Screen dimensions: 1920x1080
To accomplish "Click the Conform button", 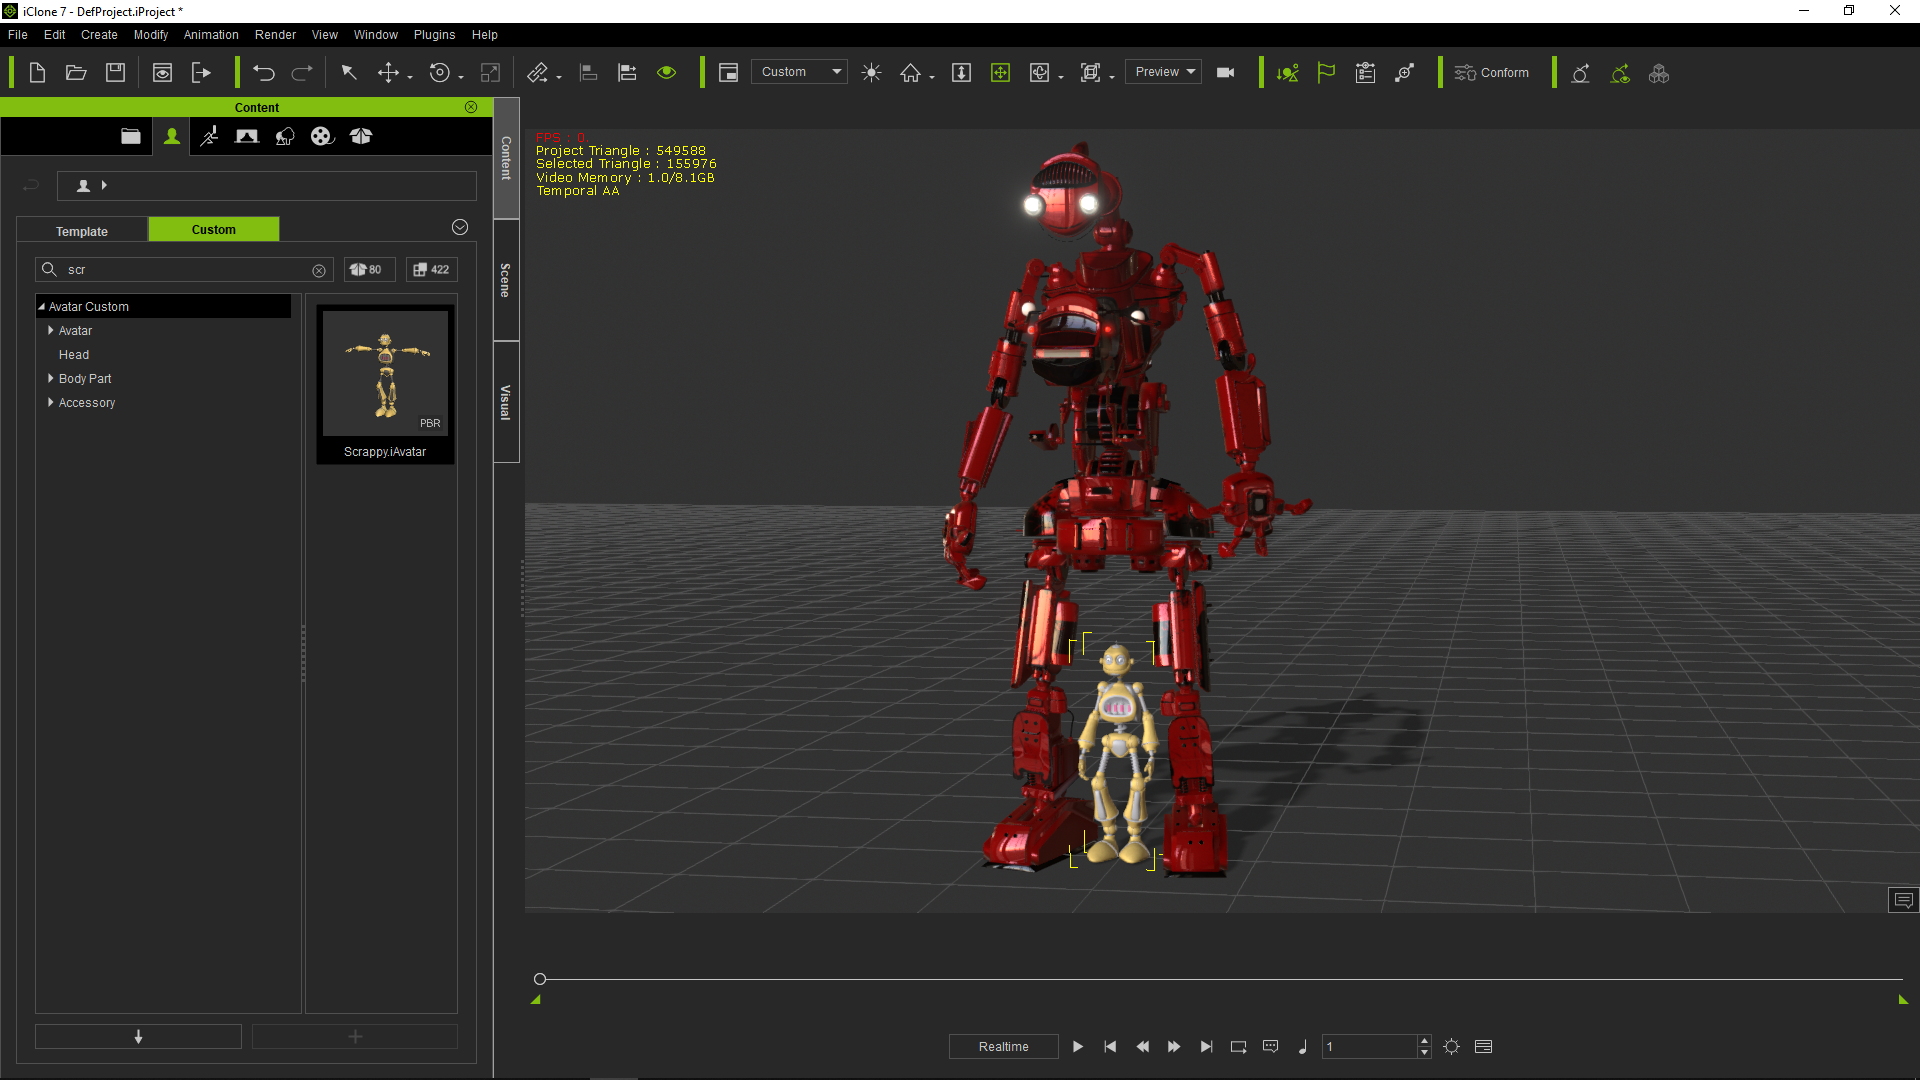I will click(1492, 73).
